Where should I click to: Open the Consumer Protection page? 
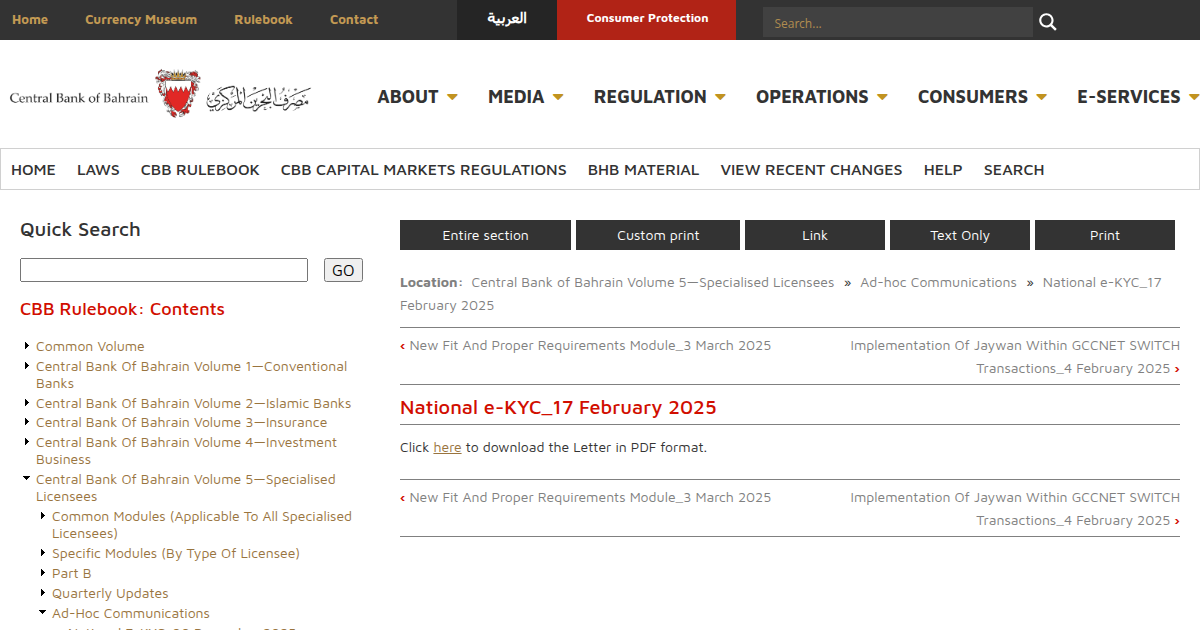[x=646, y=20]
